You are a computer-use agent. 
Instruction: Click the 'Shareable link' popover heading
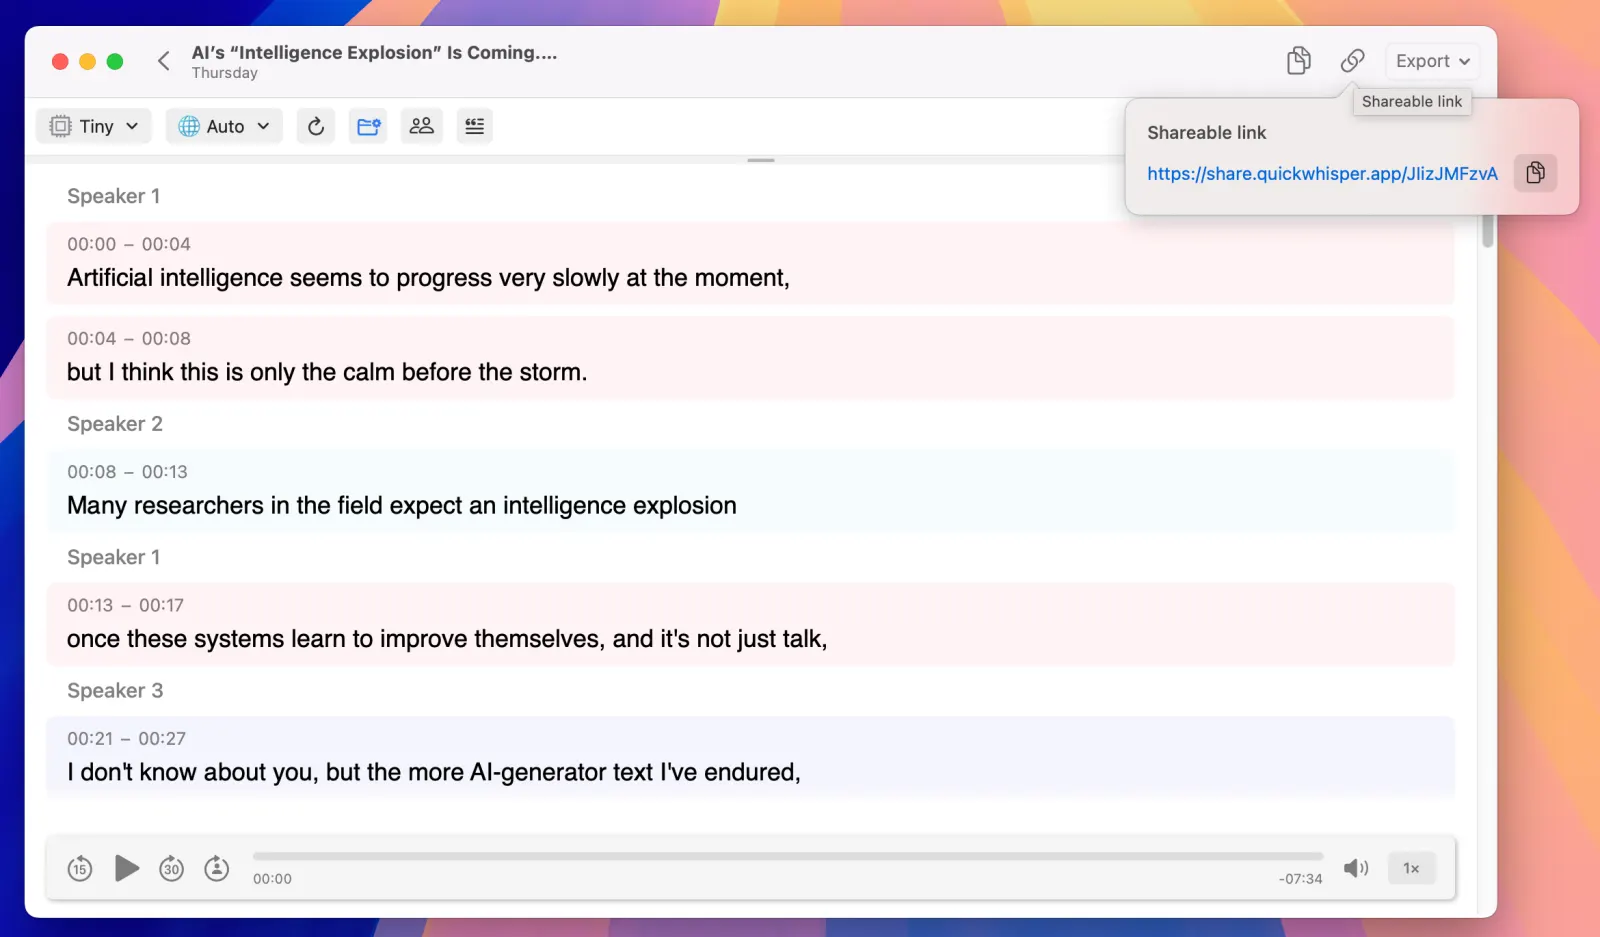(x=1206, y=133)
